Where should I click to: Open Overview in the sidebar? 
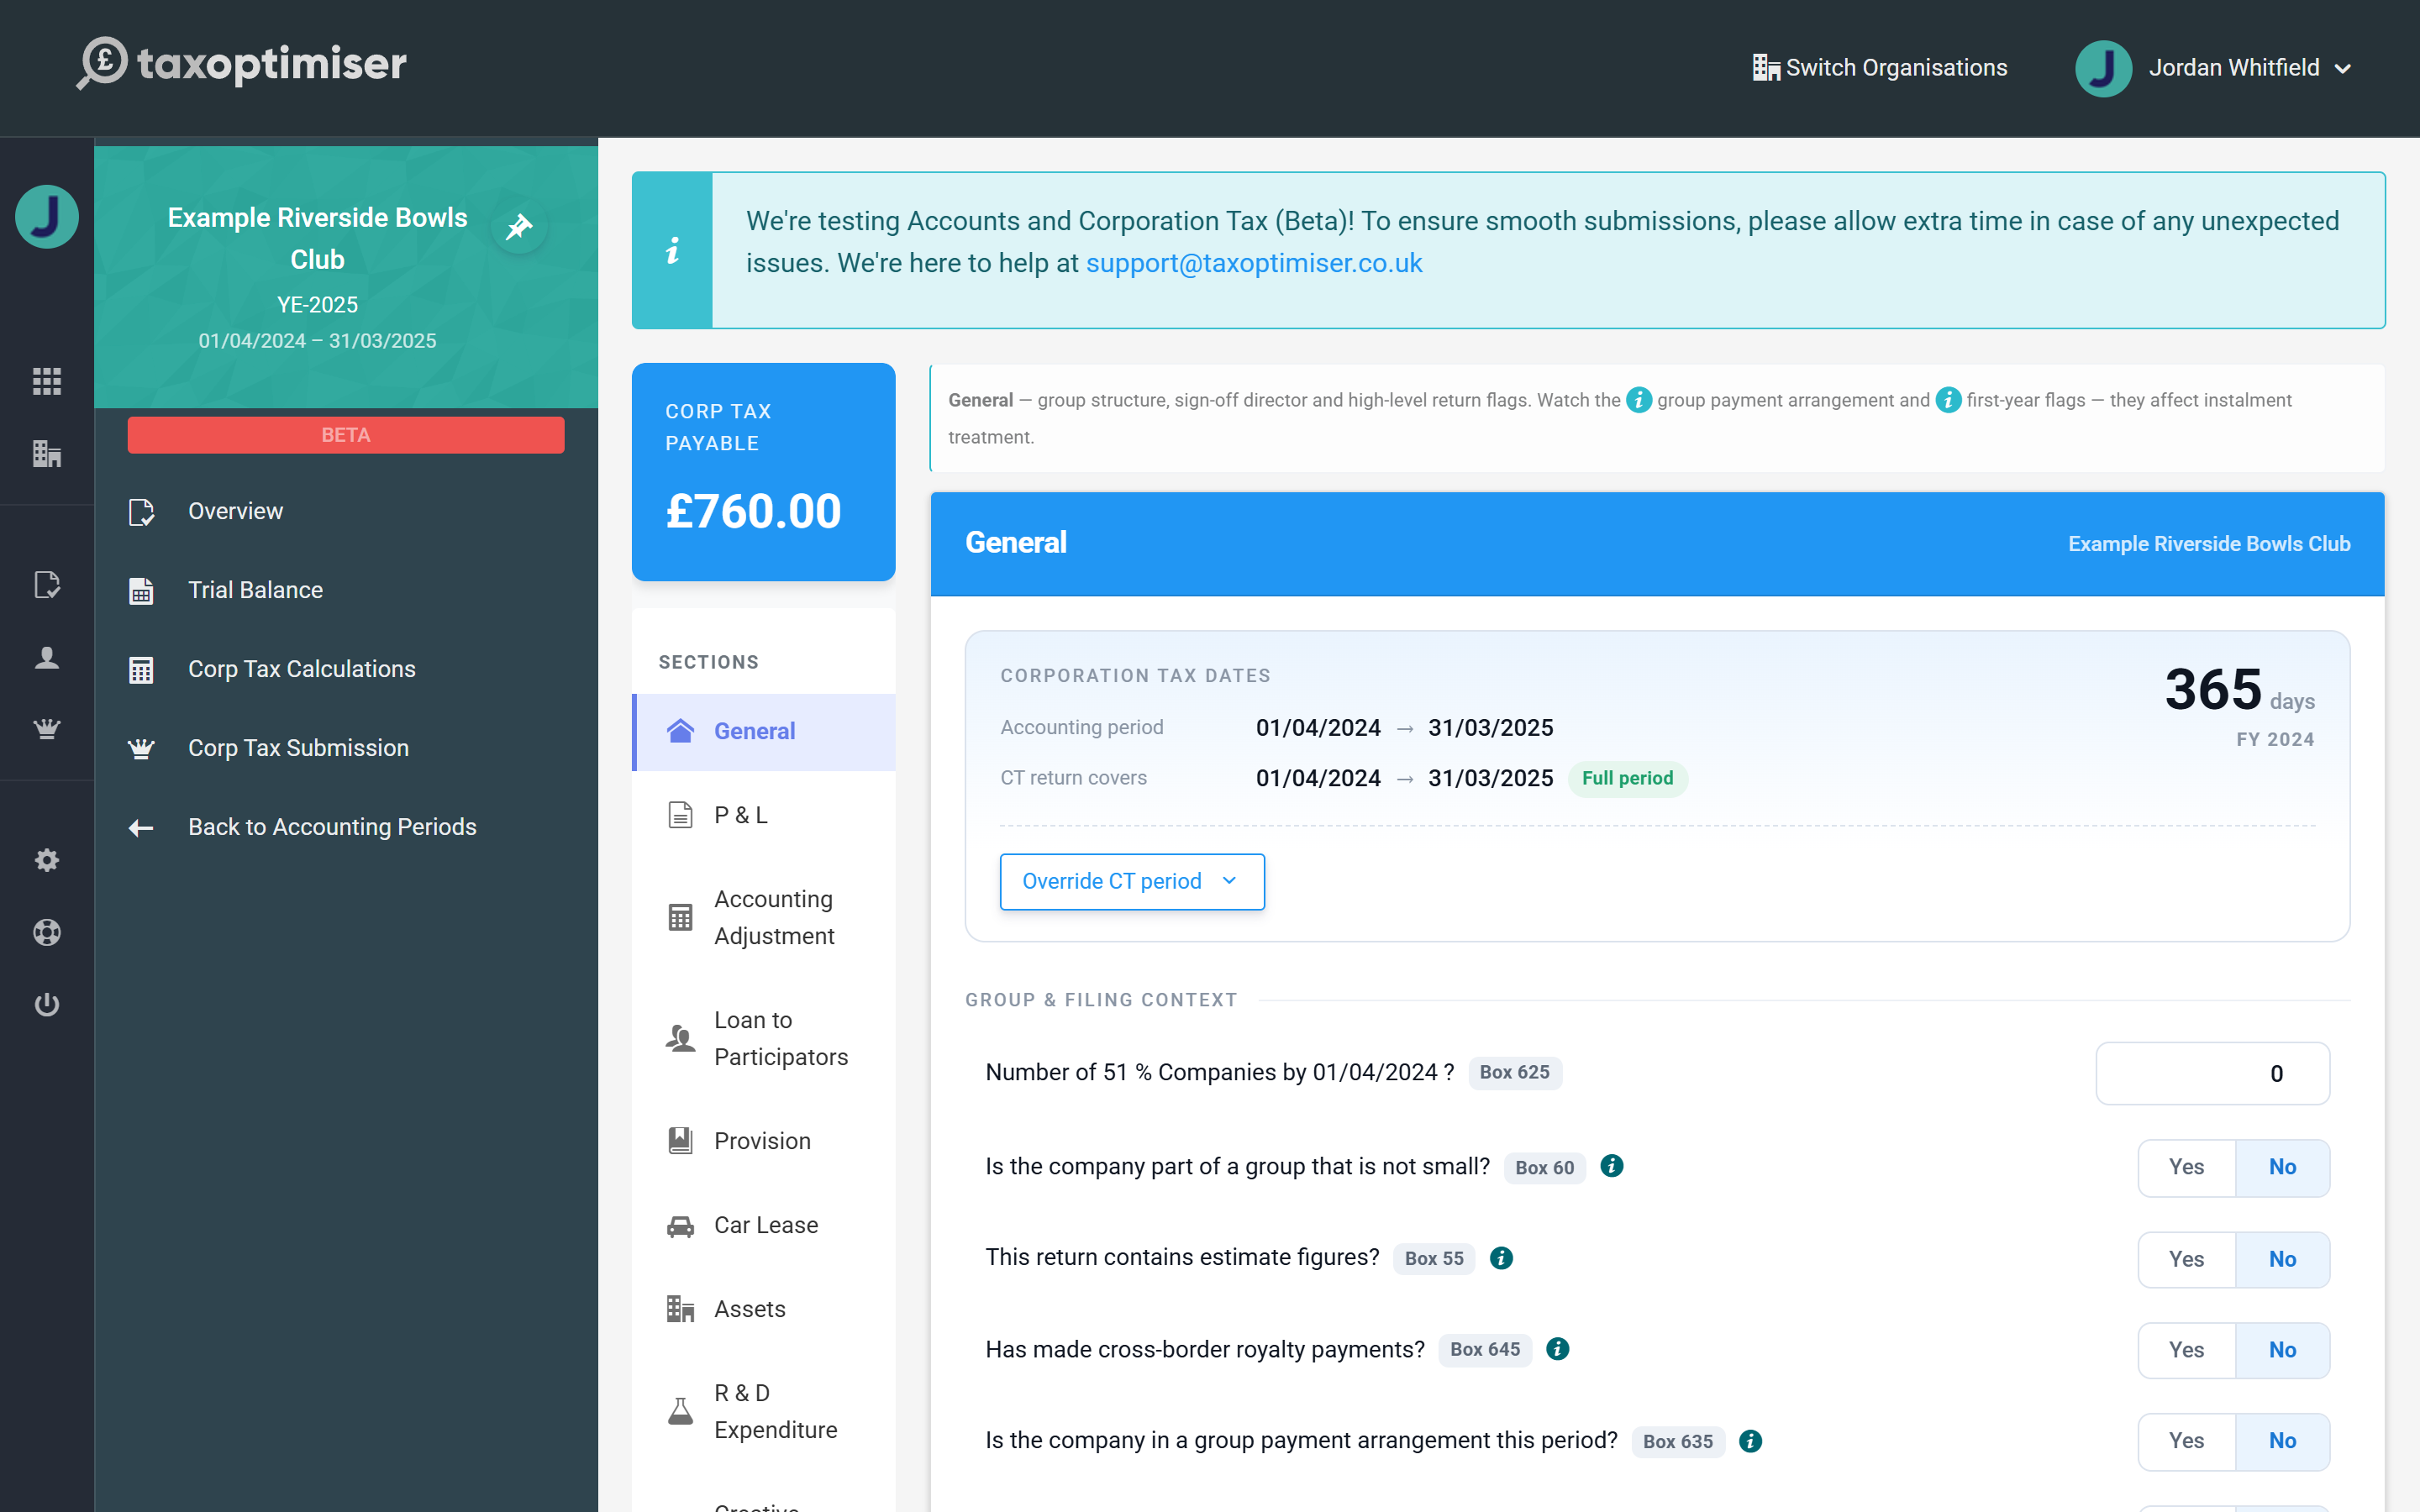[x=346, y=511]
